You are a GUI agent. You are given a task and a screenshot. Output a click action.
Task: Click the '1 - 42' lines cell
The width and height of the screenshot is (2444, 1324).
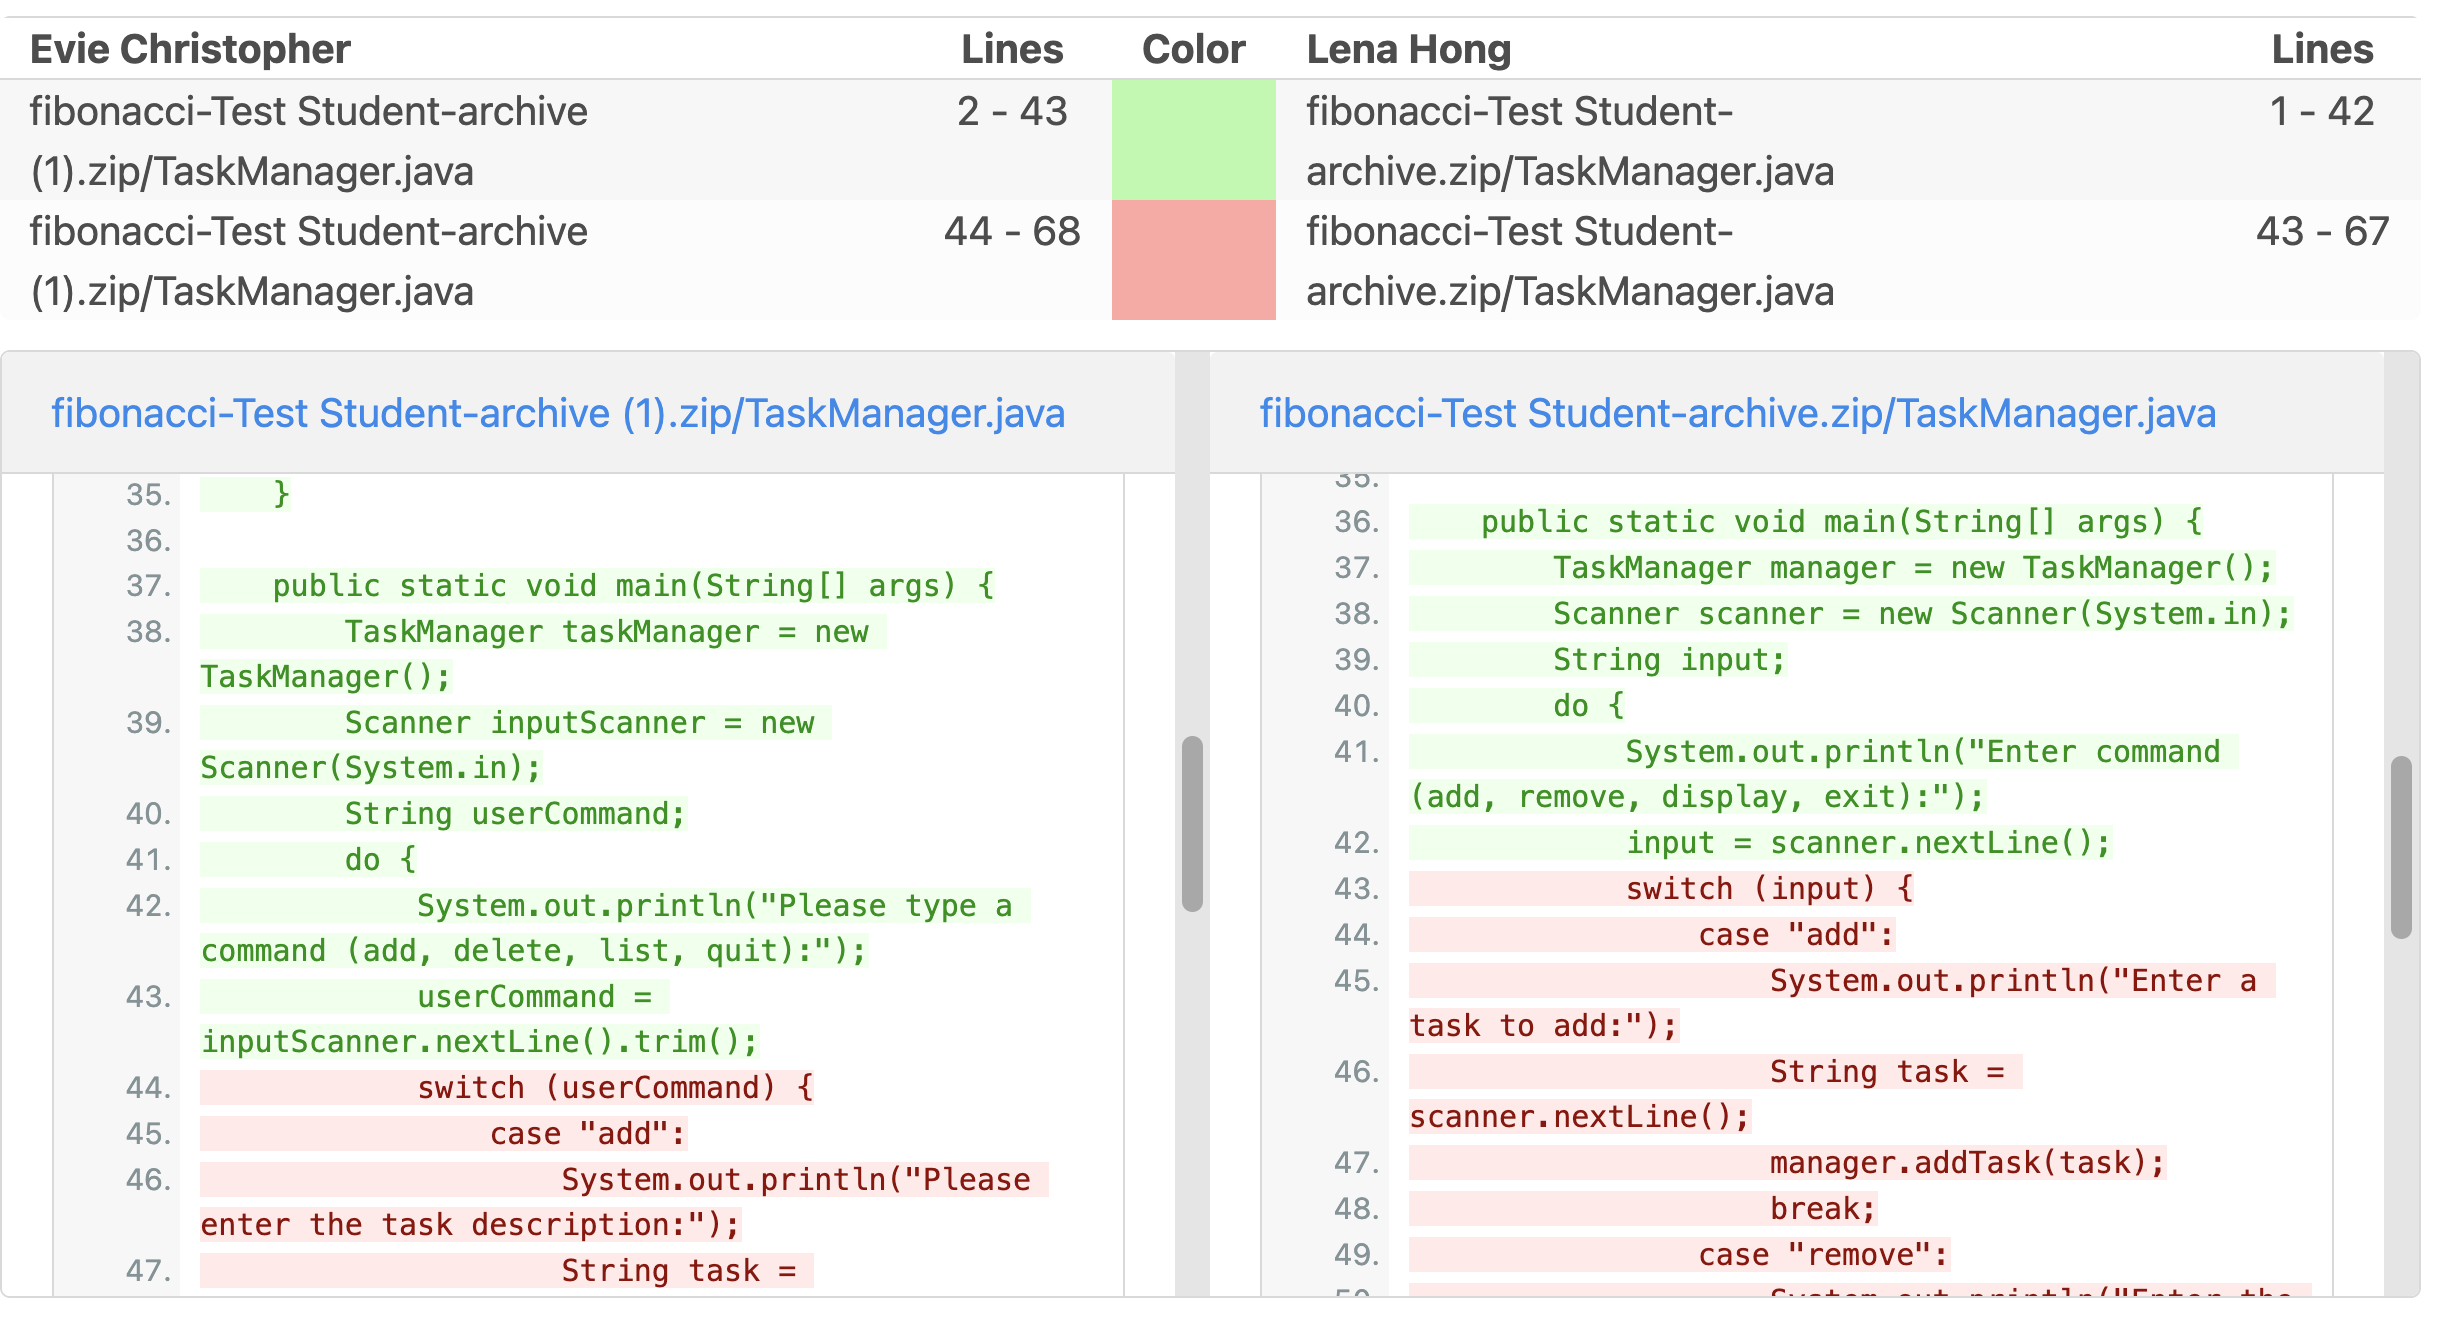(x=2321, y=111)
